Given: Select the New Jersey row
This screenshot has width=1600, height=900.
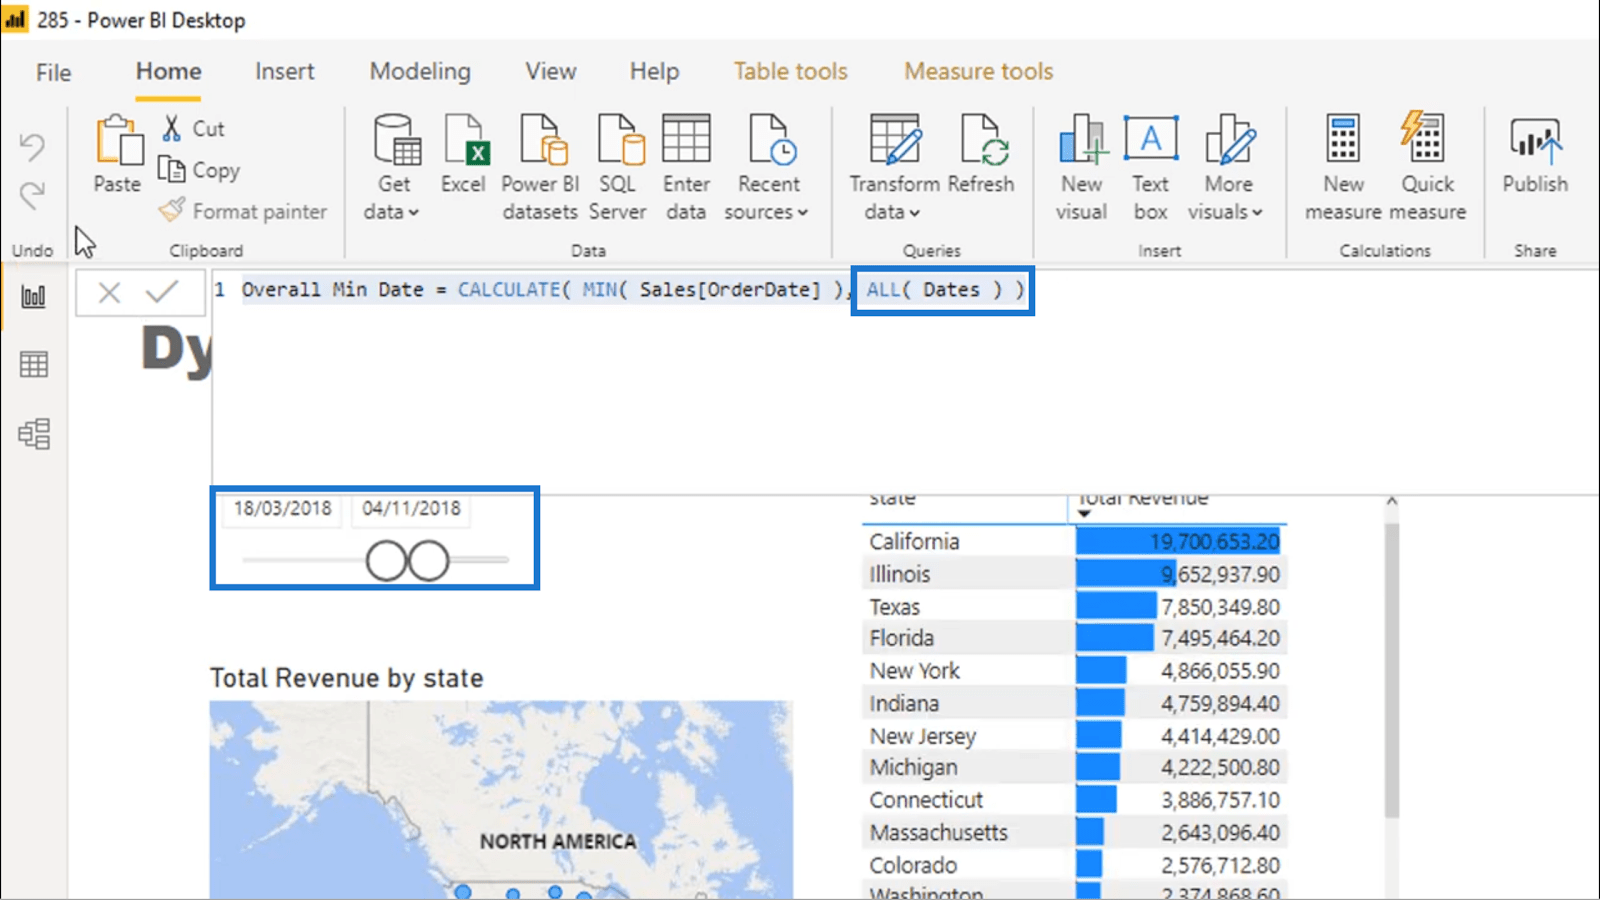Looking at the screenshot, I should [x=1074, y=736].
